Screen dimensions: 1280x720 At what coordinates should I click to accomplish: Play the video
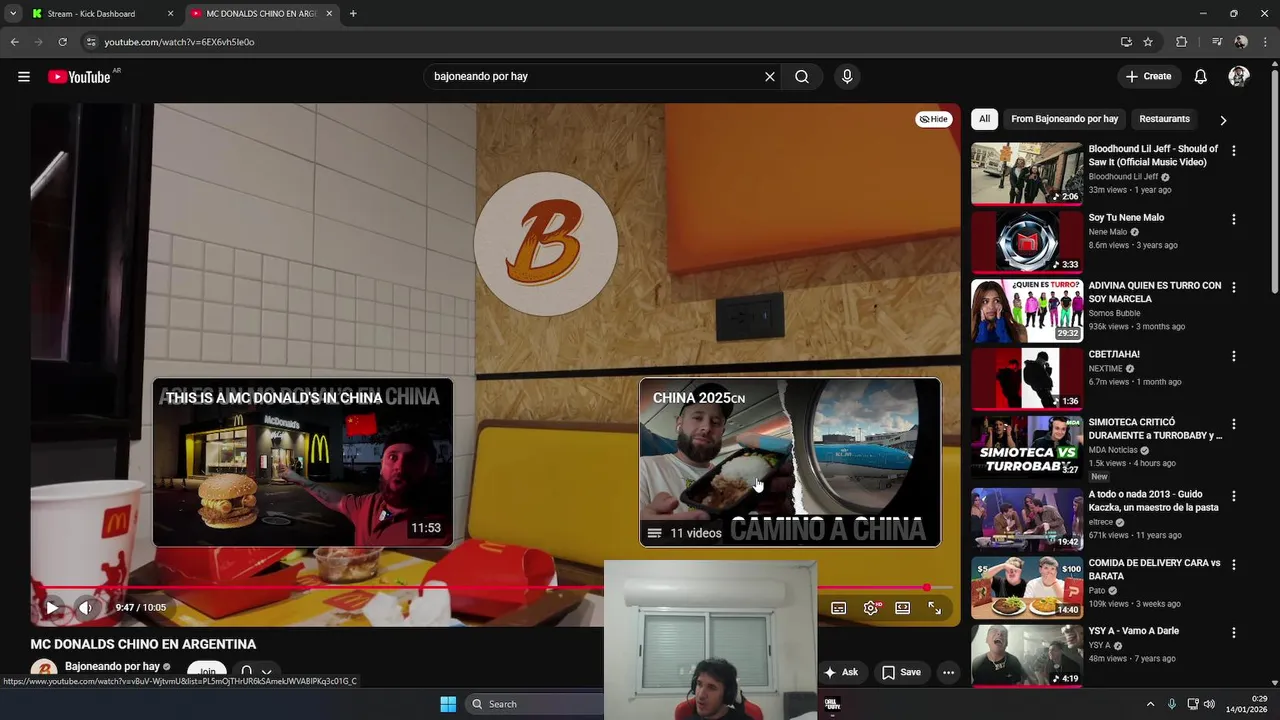pos(52,607)
